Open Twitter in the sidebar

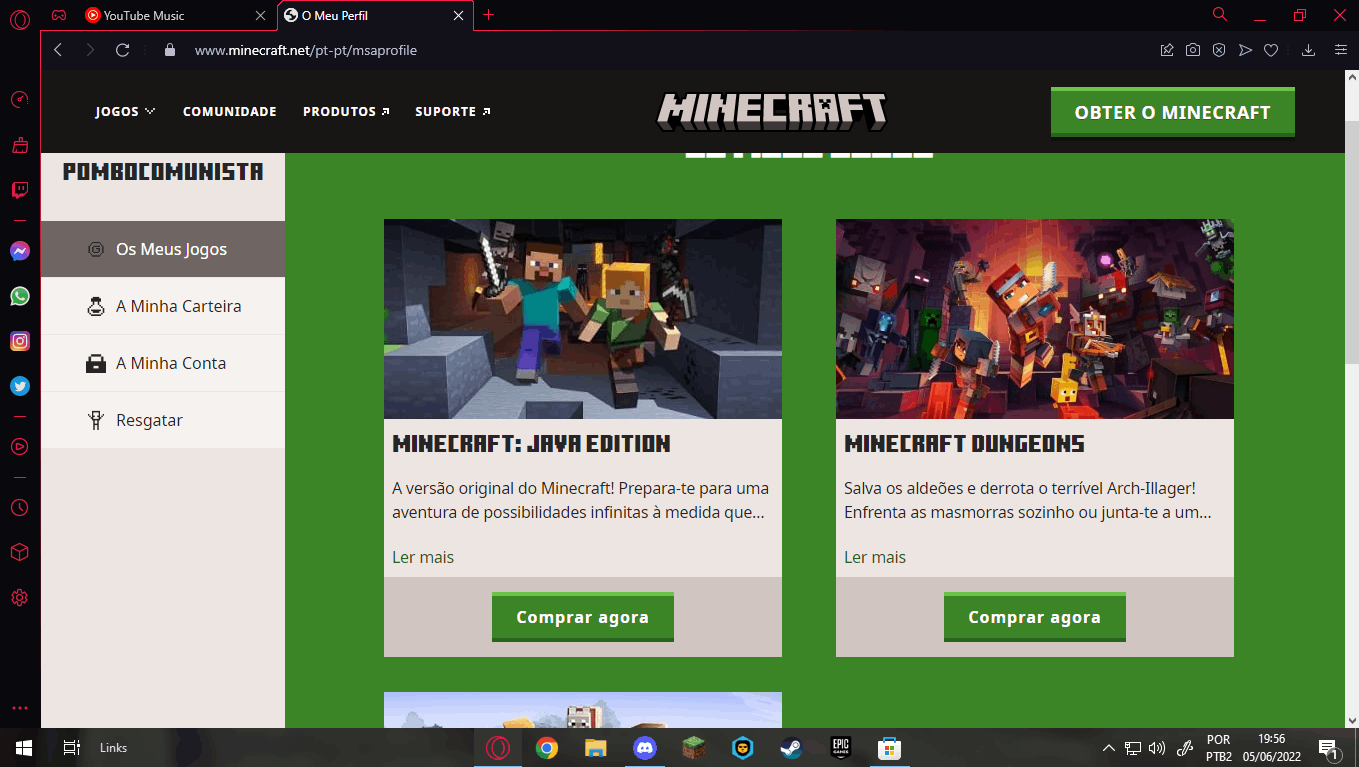pyautogui.click(x=19, y=386)
